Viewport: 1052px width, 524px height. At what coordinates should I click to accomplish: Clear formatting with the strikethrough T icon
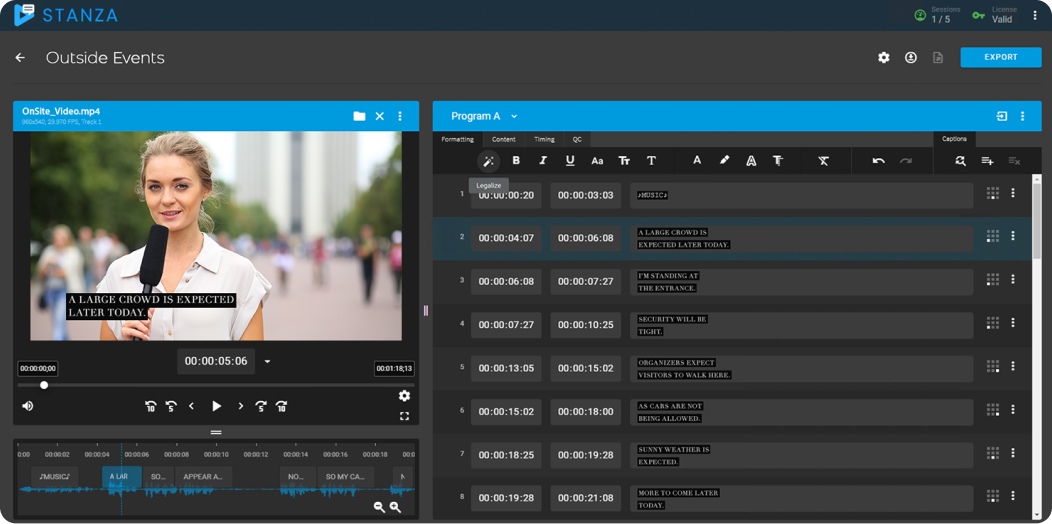[x=823, y=161]
